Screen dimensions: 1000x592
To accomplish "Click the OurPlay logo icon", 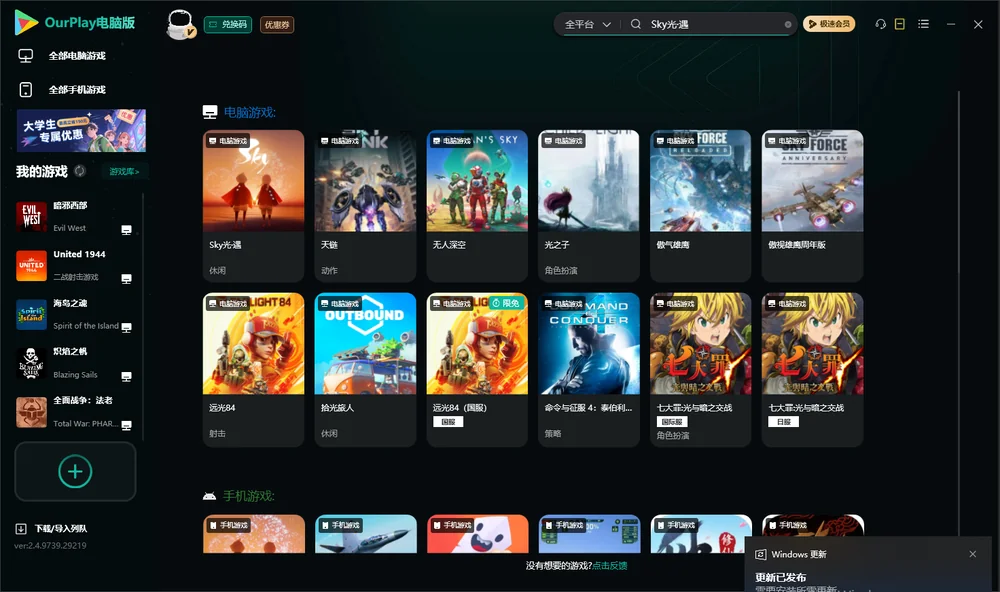I will [26, 22].
